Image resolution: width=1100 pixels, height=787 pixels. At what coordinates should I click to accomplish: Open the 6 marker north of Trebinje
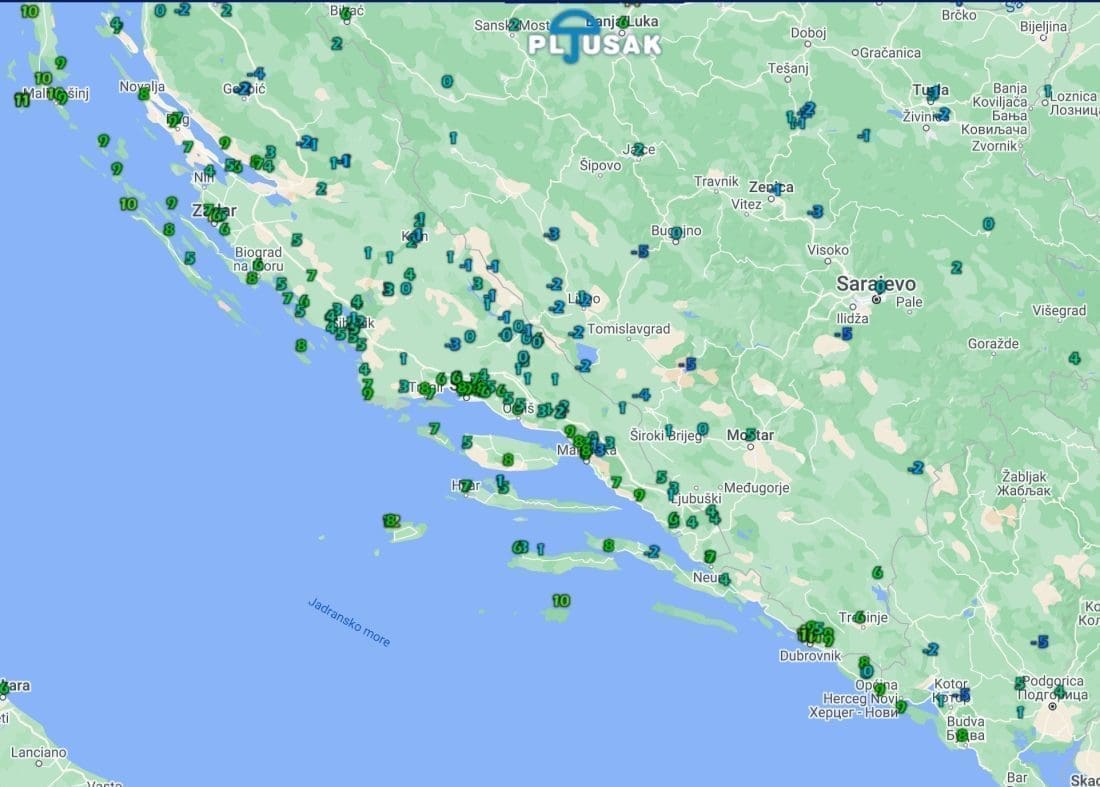coord(877,573)
